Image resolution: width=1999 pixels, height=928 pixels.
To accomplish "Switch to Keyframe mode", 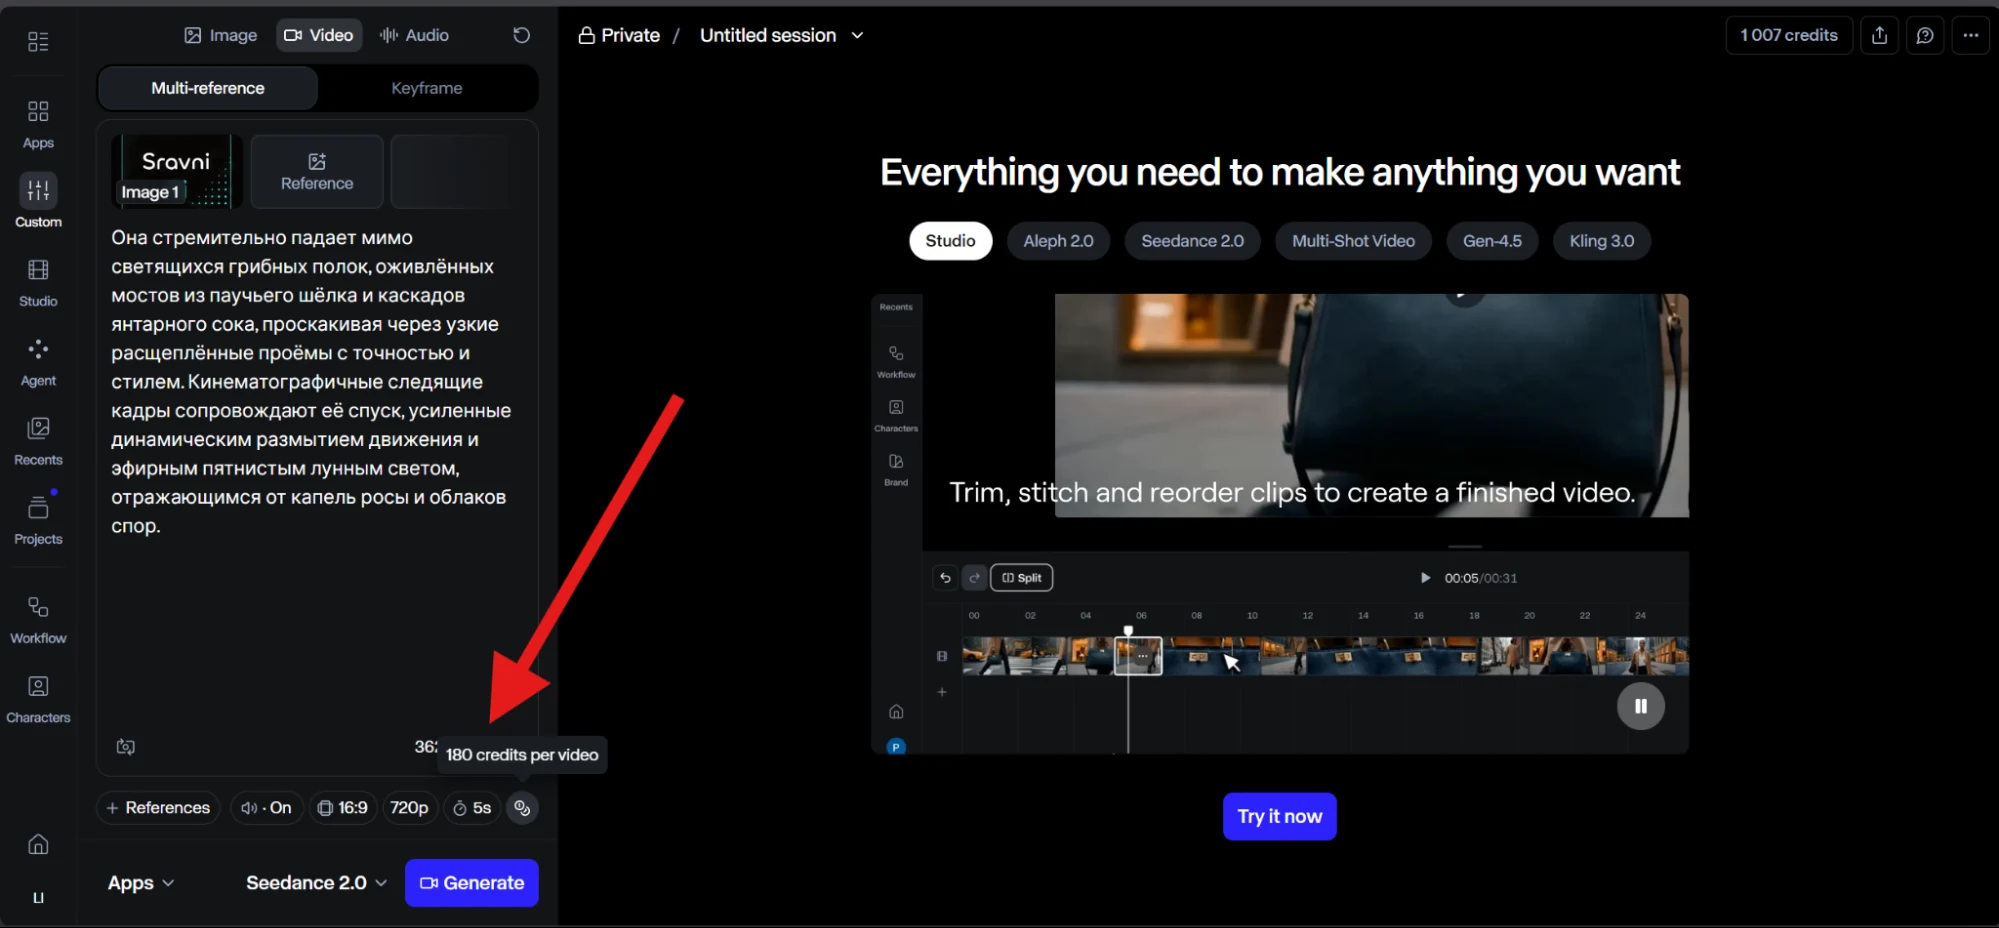I will (427, 88).
